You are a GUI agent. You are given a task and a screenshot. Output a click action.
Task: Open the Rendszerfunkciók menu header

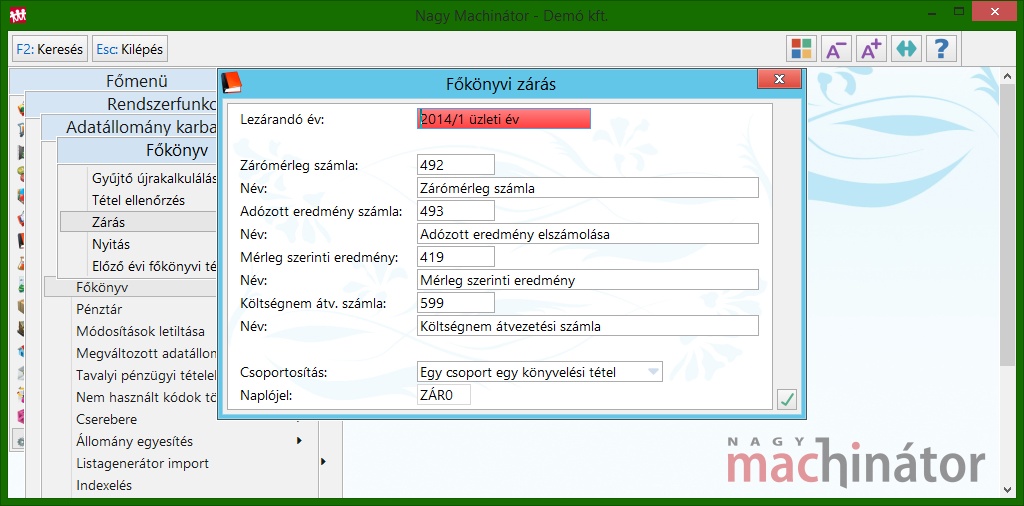(121, 104)
